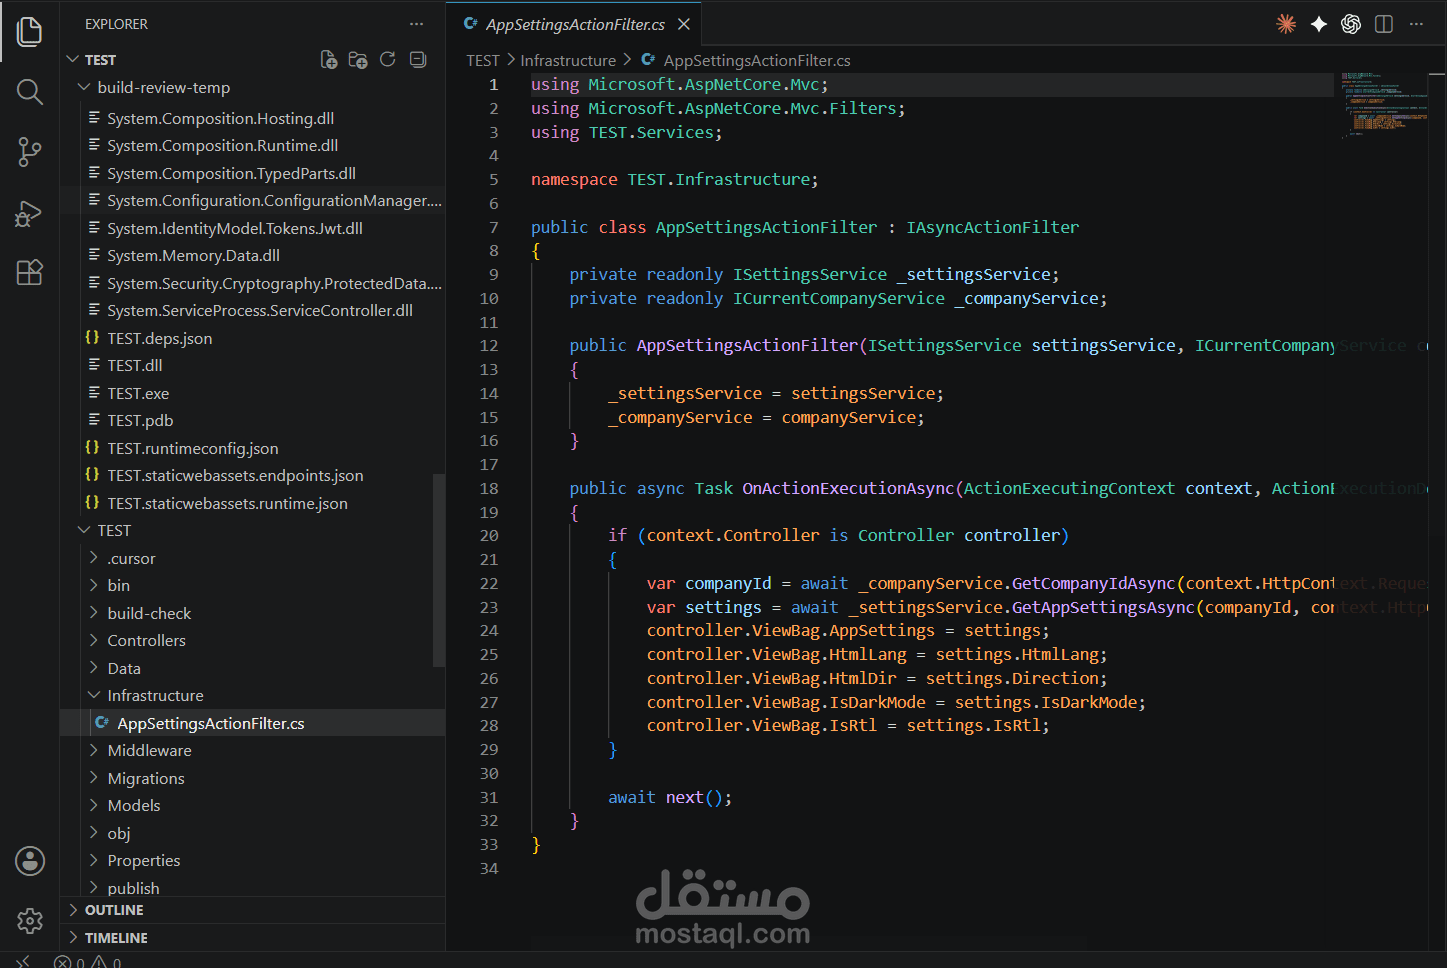The height and width of the screenshot is (968, 1447).
Task: Click the errors count icon in status bar
Action: 69,963
